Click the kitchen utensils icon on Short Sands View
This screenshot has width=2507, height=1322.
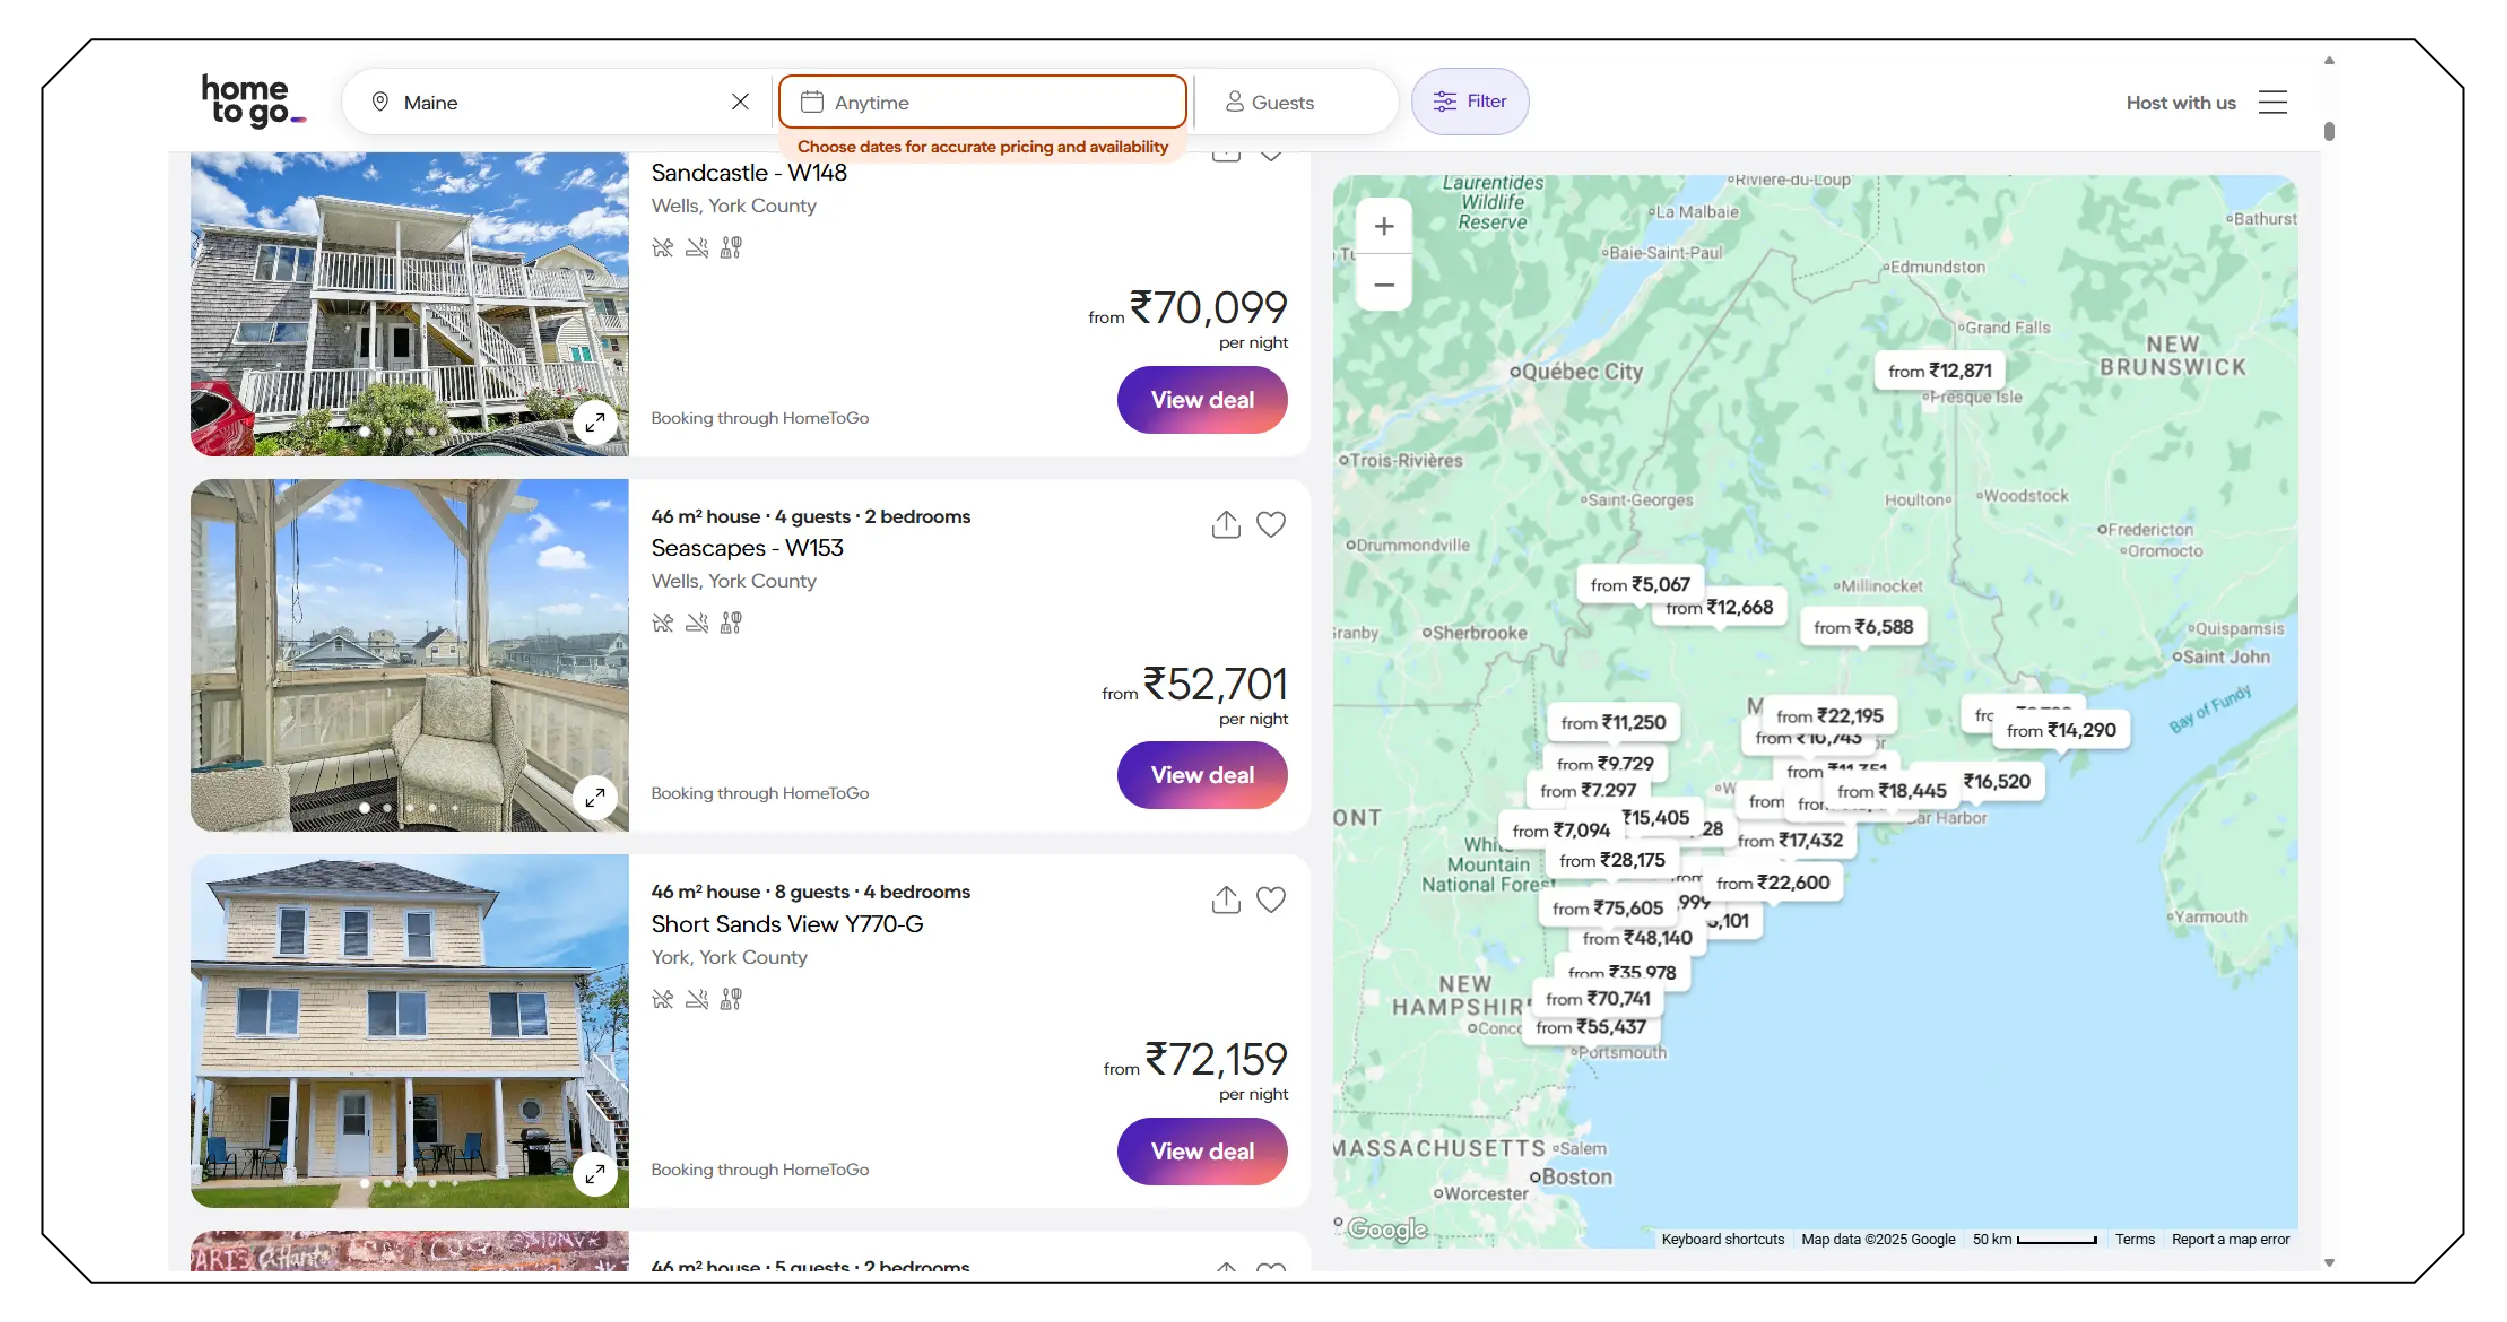(731, 998)
